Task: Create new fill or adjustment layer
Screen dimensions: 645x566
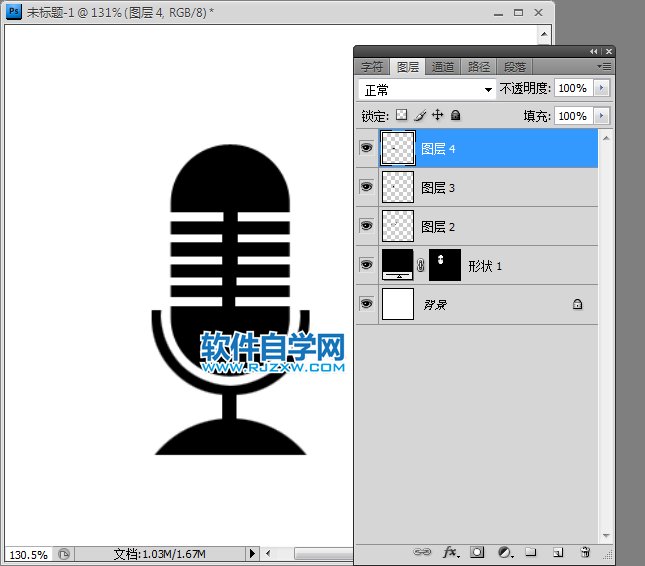Action: point(506,552)
